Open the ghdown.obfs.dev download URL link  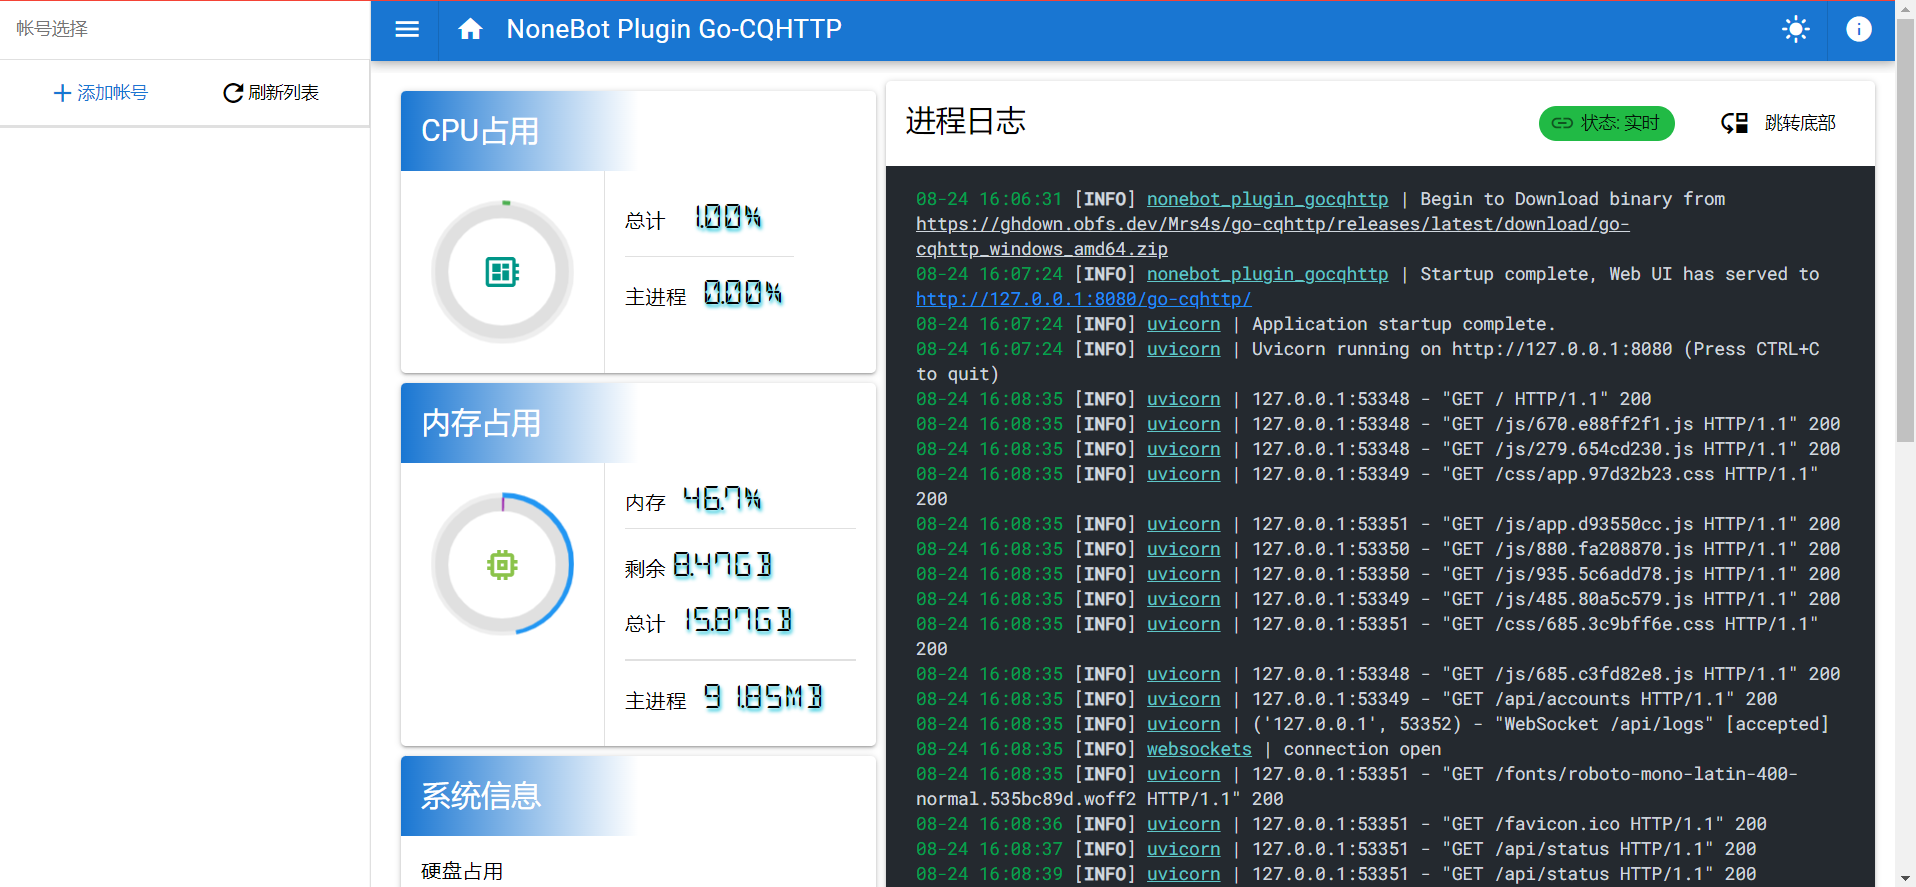[x=1272, y=237]
